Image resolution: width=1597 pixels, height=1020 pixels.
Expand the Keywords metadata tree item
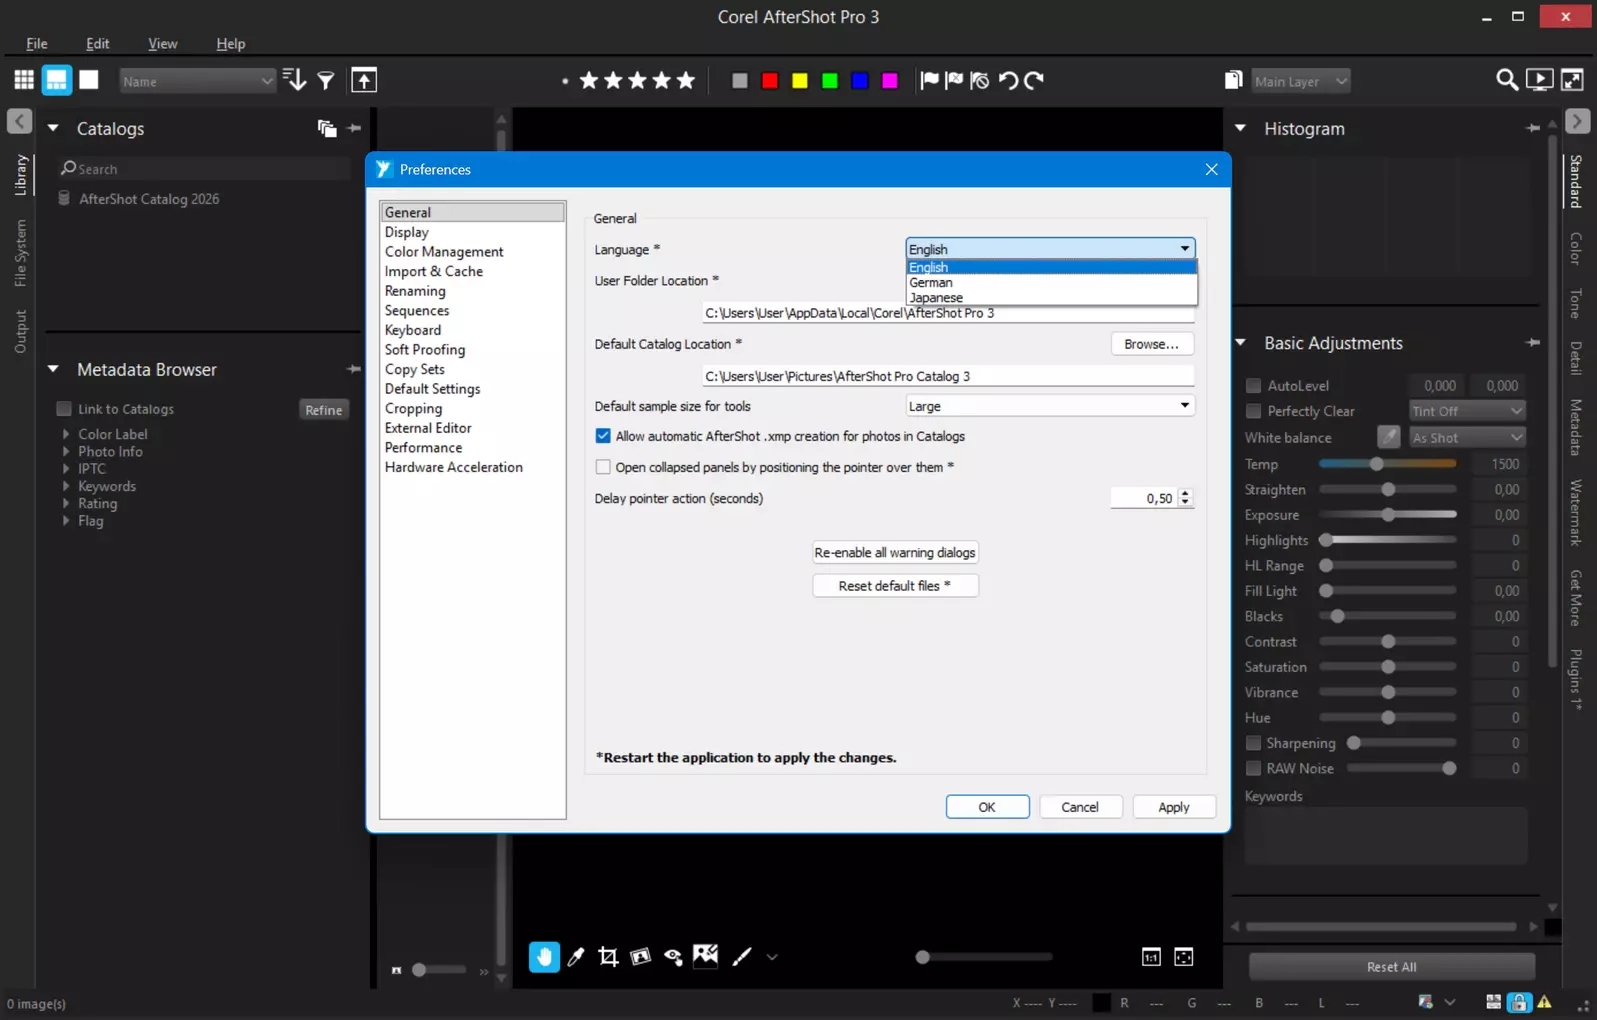pyautogui.click(x=66, y=486)
